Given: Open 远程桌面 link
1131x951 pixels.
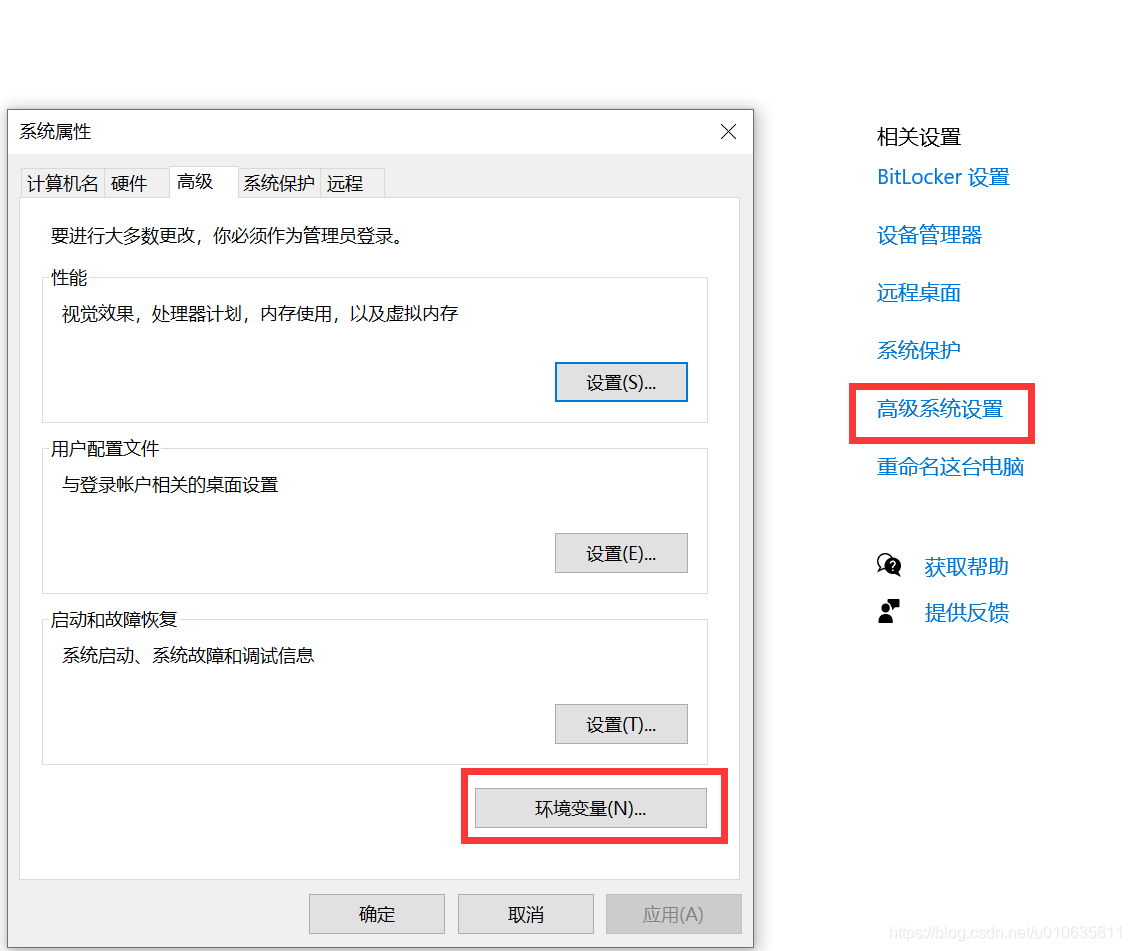Looking at the screenshot, I should pyautogui.click(x=918, y=292).
